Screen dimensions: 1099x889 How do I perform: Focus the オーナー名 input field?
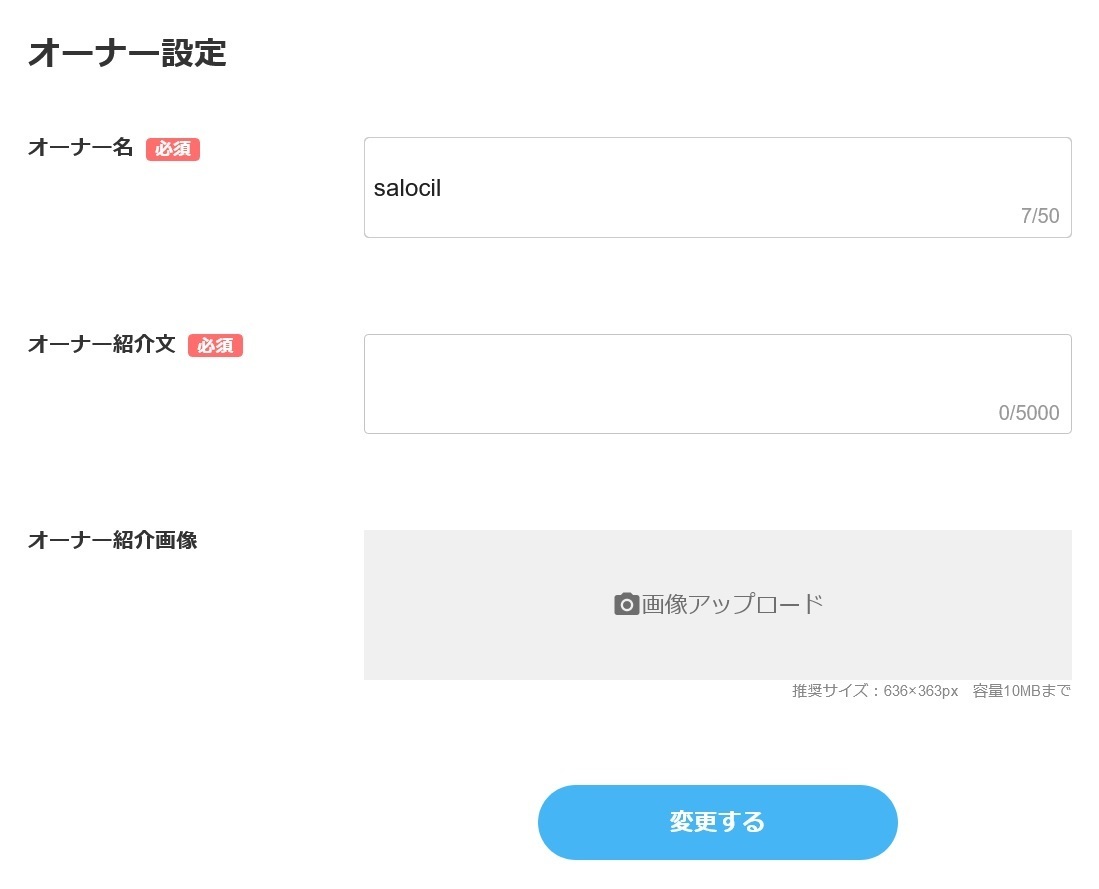(718, 187)
